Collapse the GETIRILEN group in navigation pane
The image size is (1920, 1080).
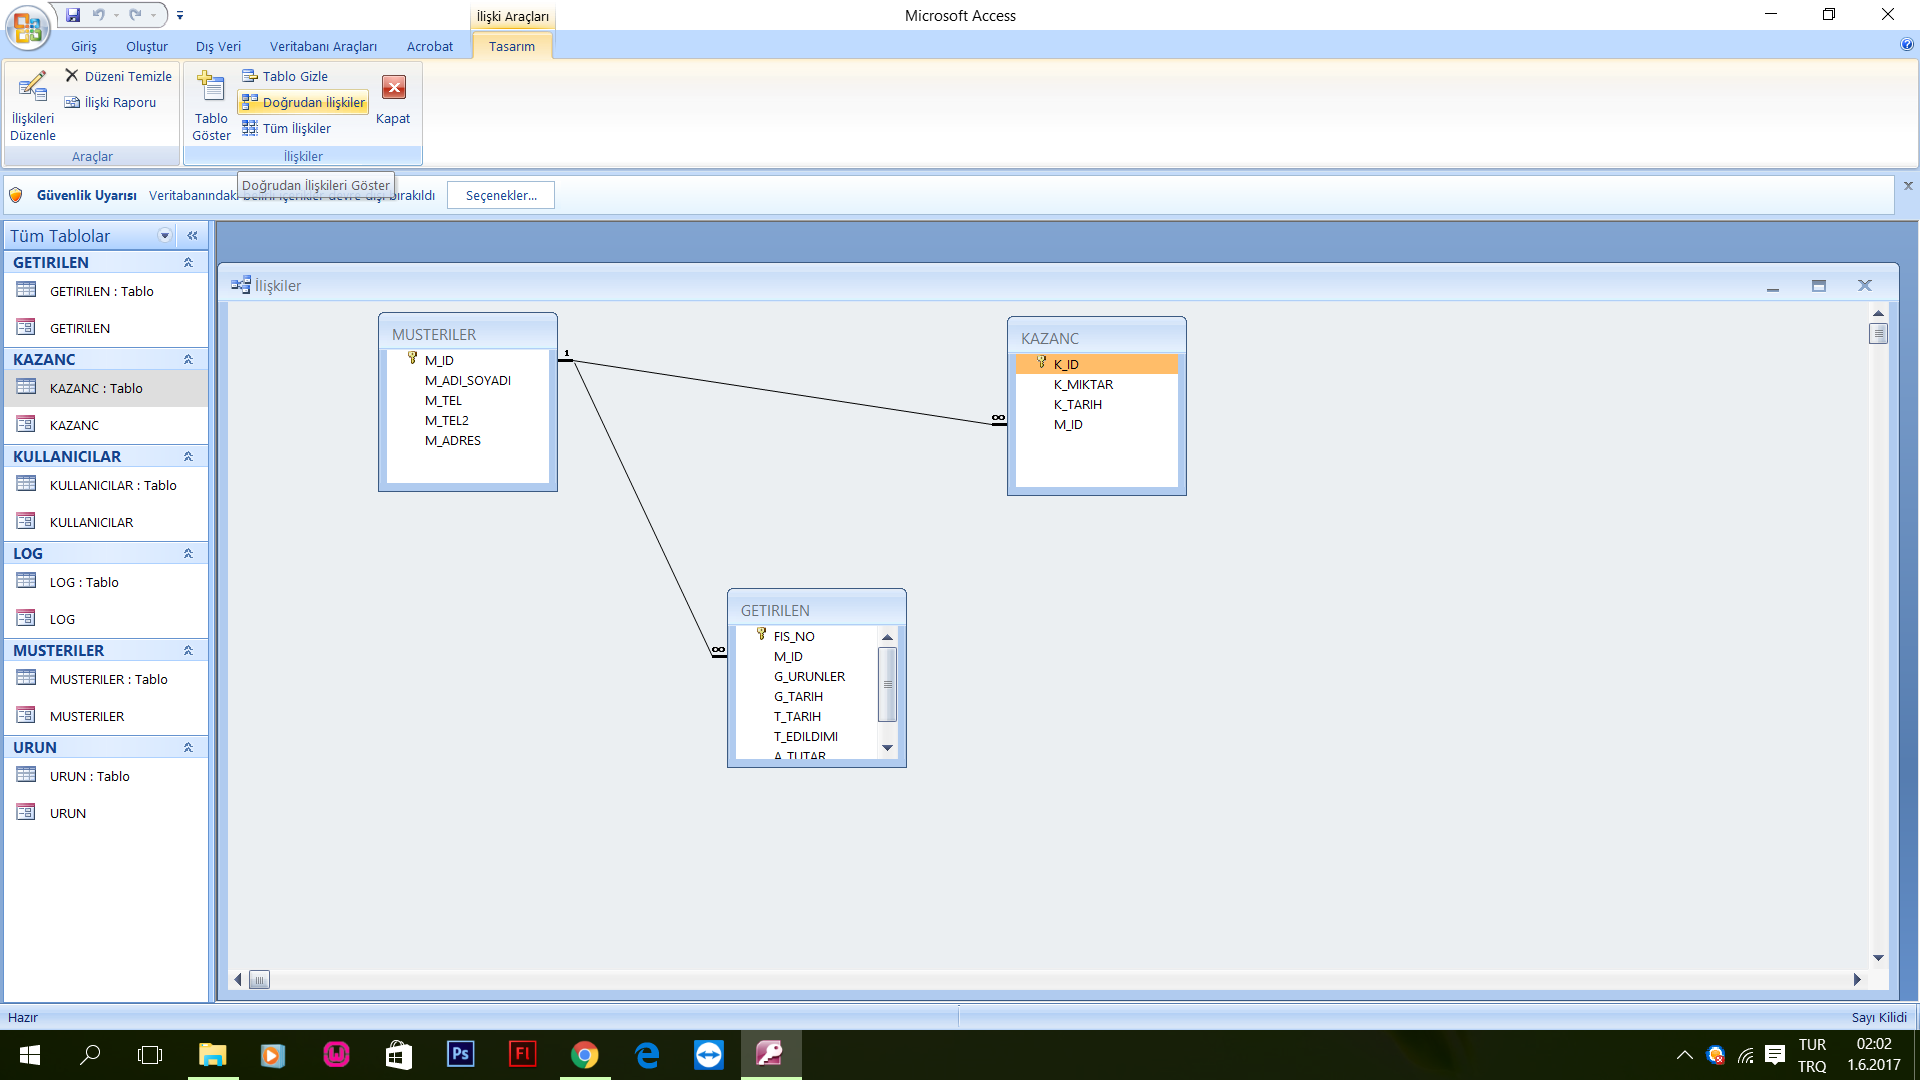[x=188, y=262]
